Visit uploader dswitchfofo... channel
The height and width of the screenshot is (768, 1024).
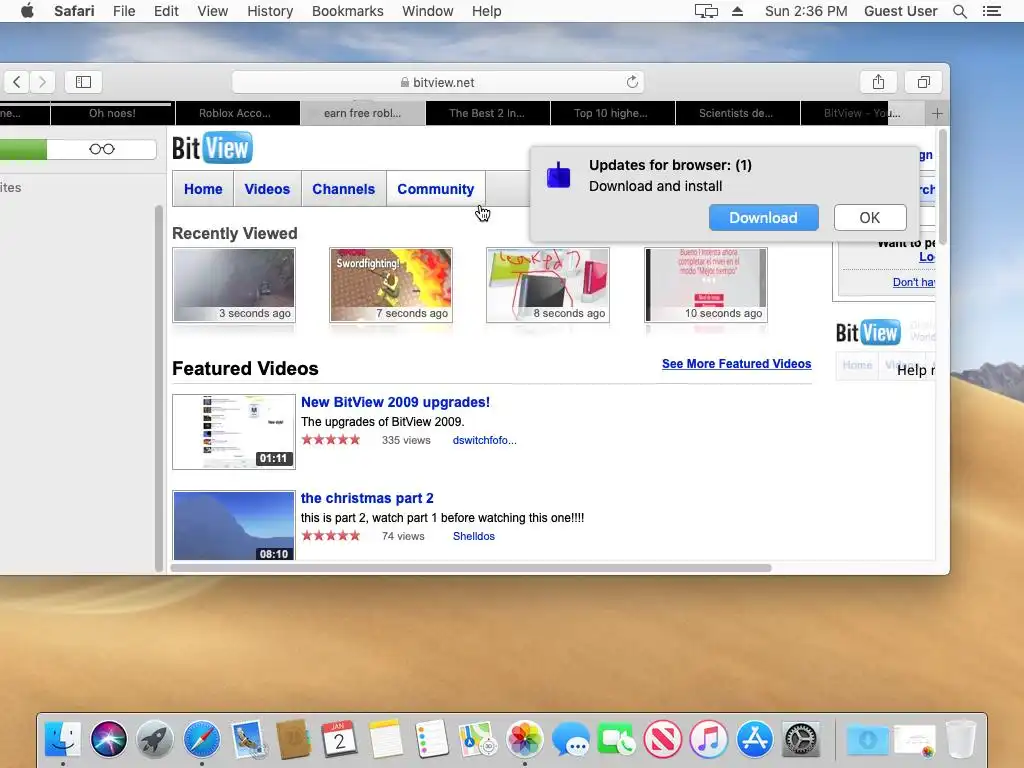tap(485, 440)
